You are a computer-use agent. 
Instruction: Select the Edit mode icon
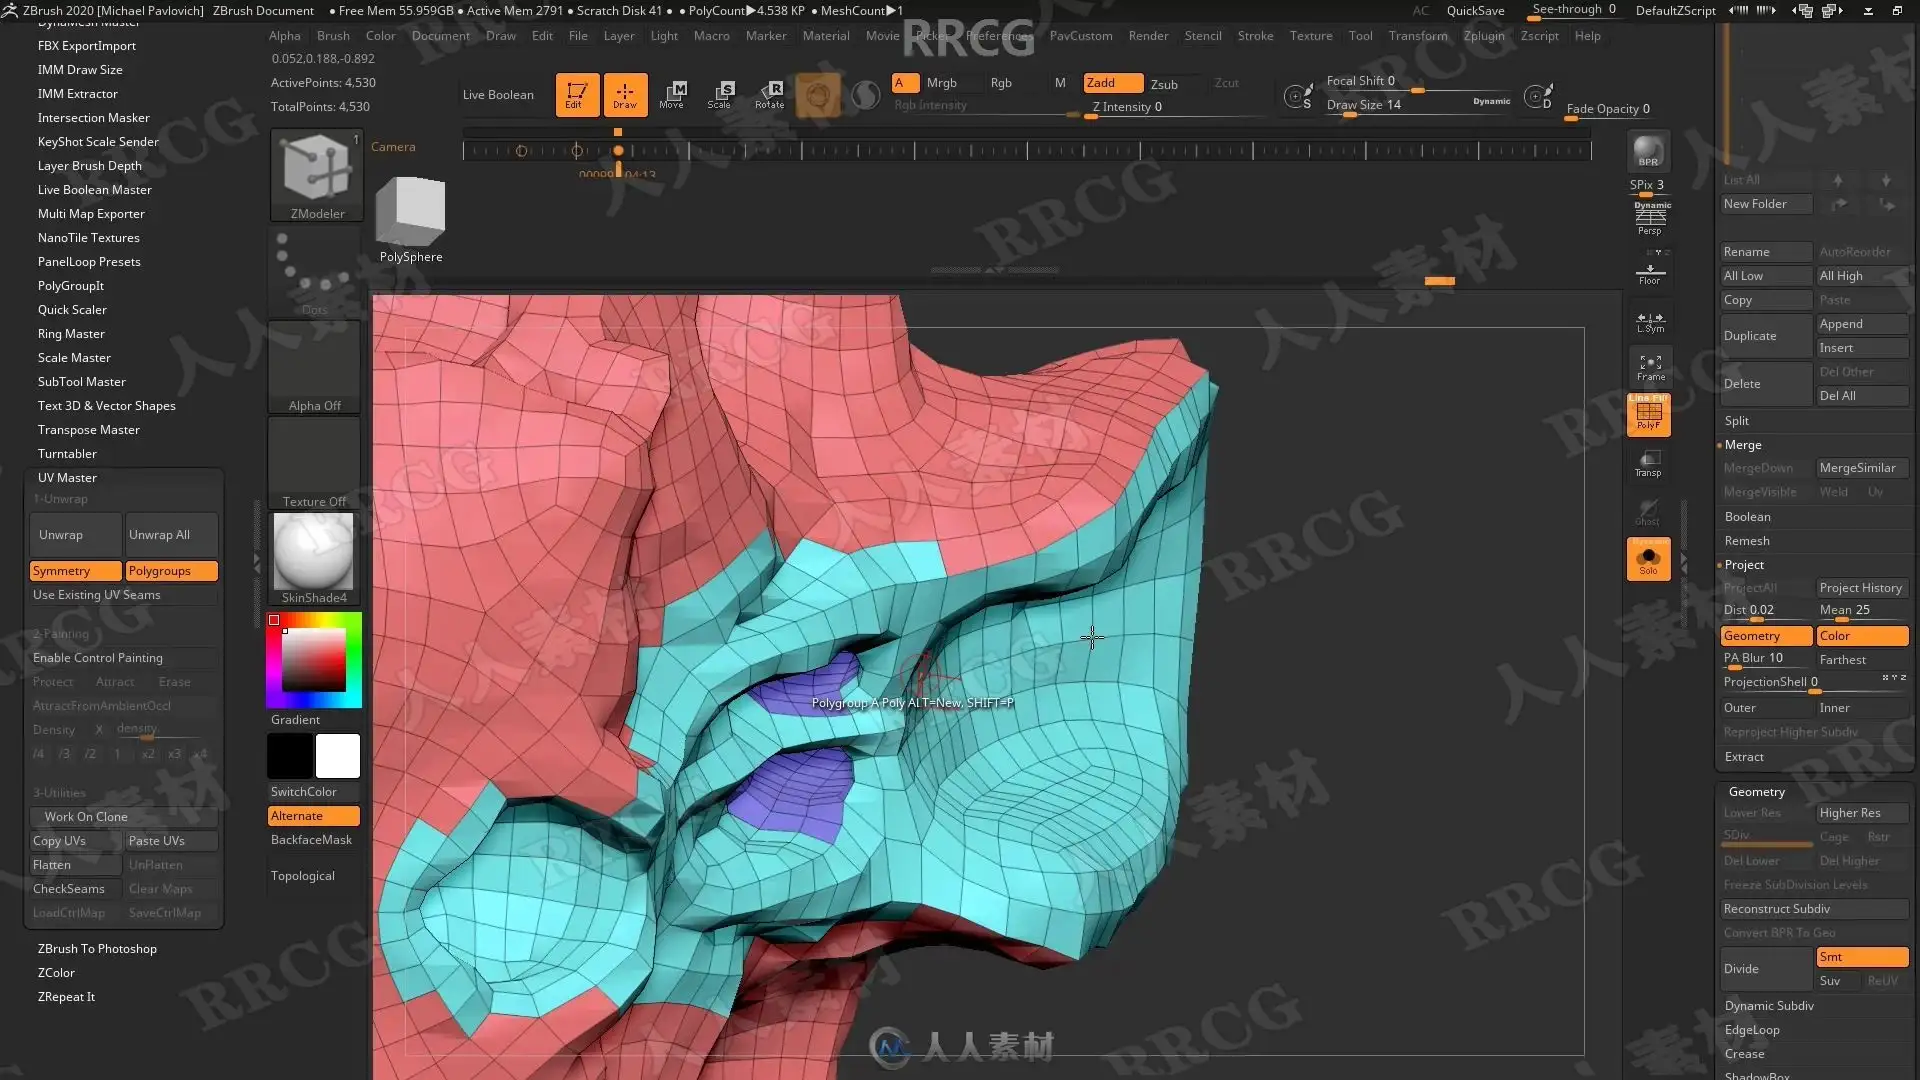tap(577, 94)
